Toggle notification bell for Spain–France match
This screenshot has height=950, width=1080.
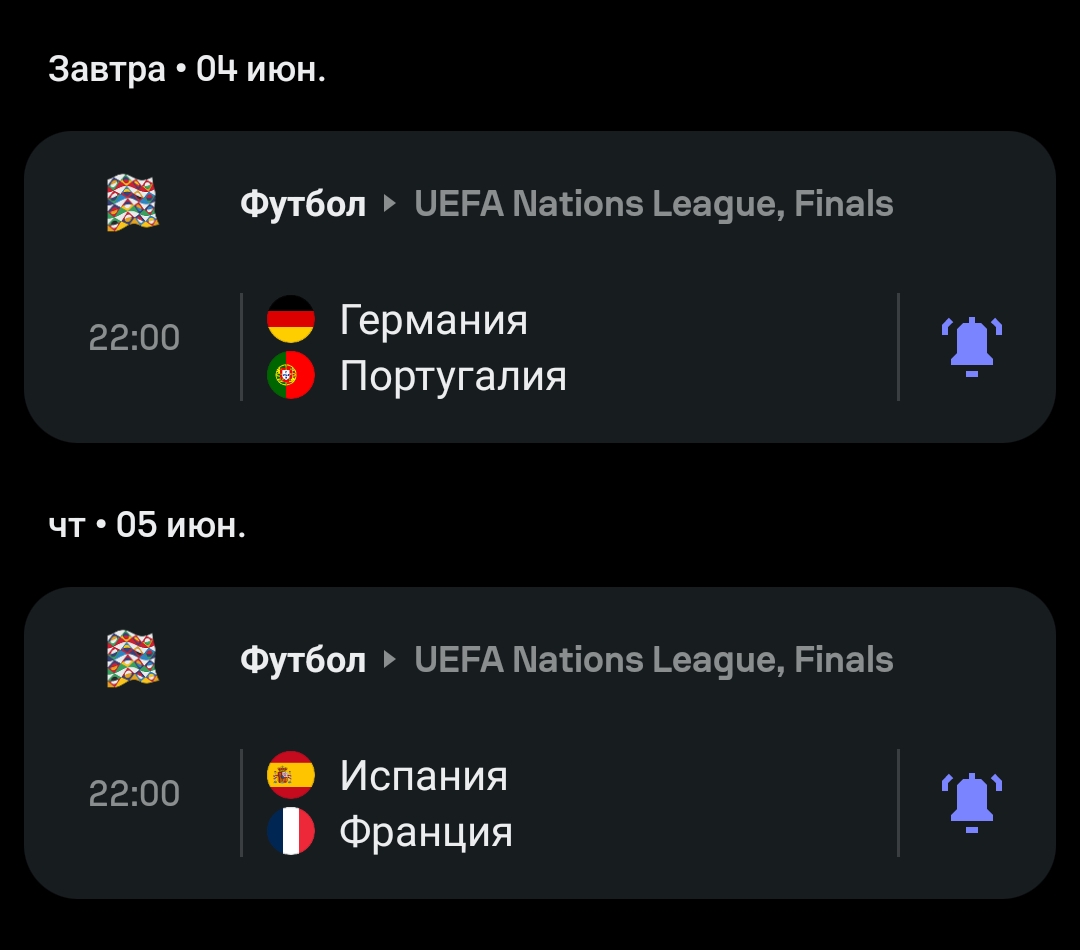[x=971, y=803]
